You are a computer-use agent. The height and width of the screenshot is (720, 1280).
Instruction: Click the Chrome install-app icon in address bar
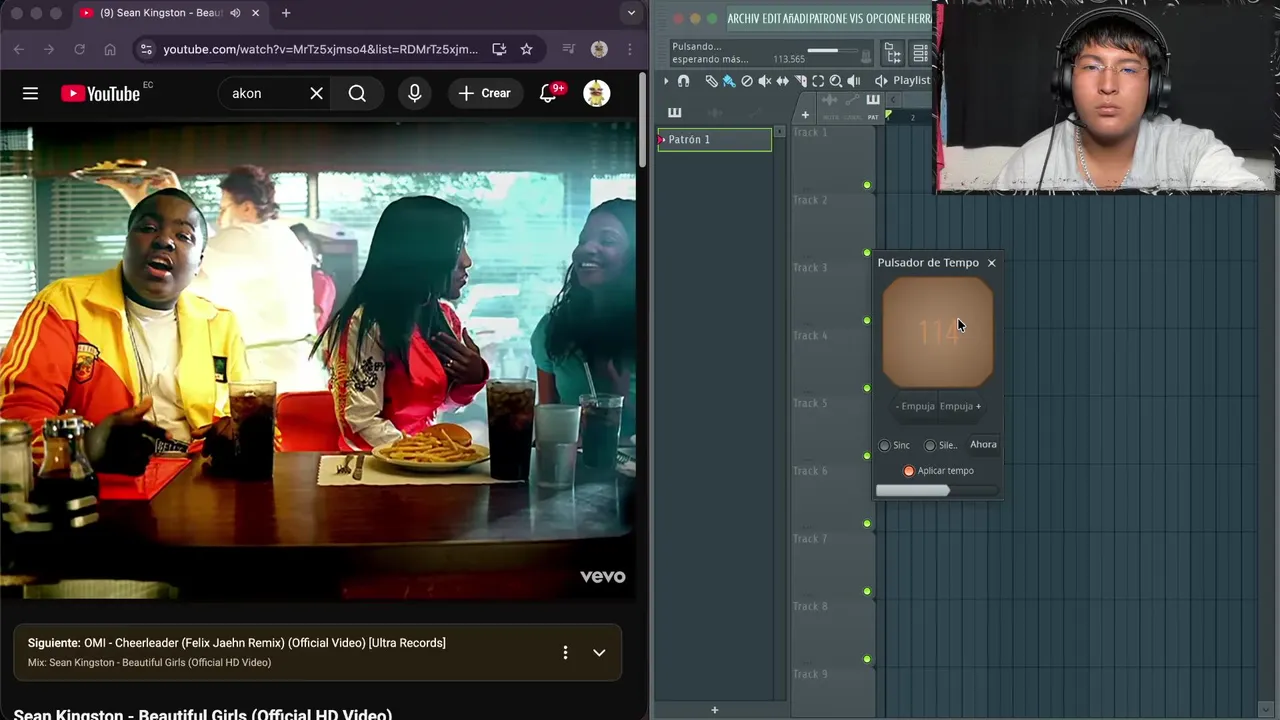(499, 49)
